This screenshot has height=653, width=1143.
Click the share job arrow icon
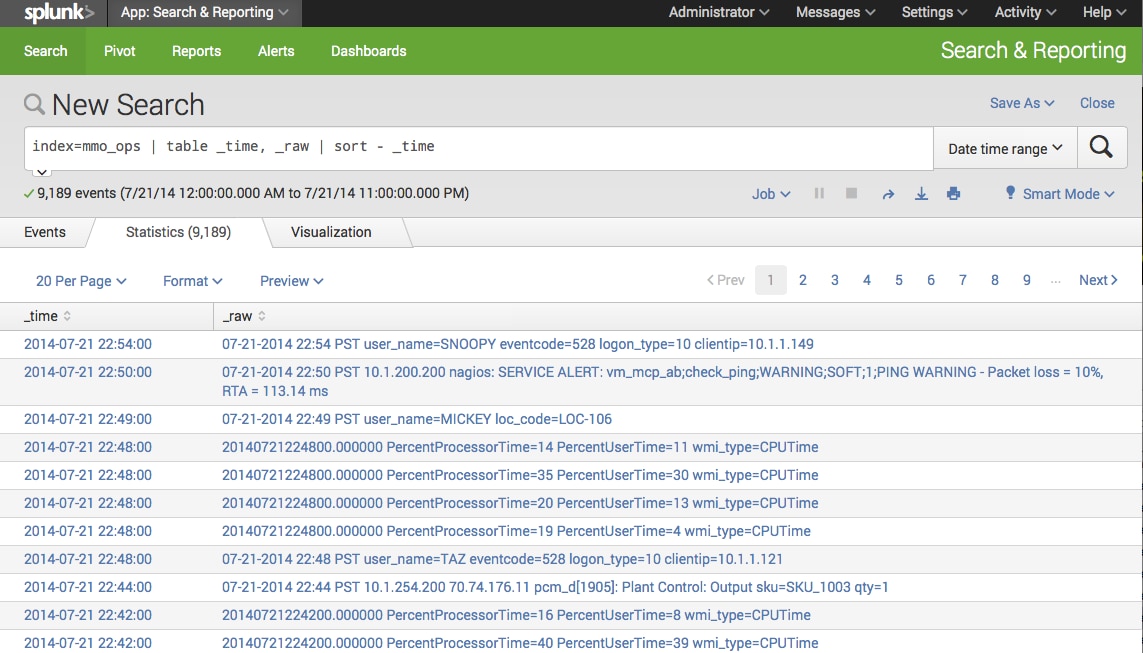888,194
